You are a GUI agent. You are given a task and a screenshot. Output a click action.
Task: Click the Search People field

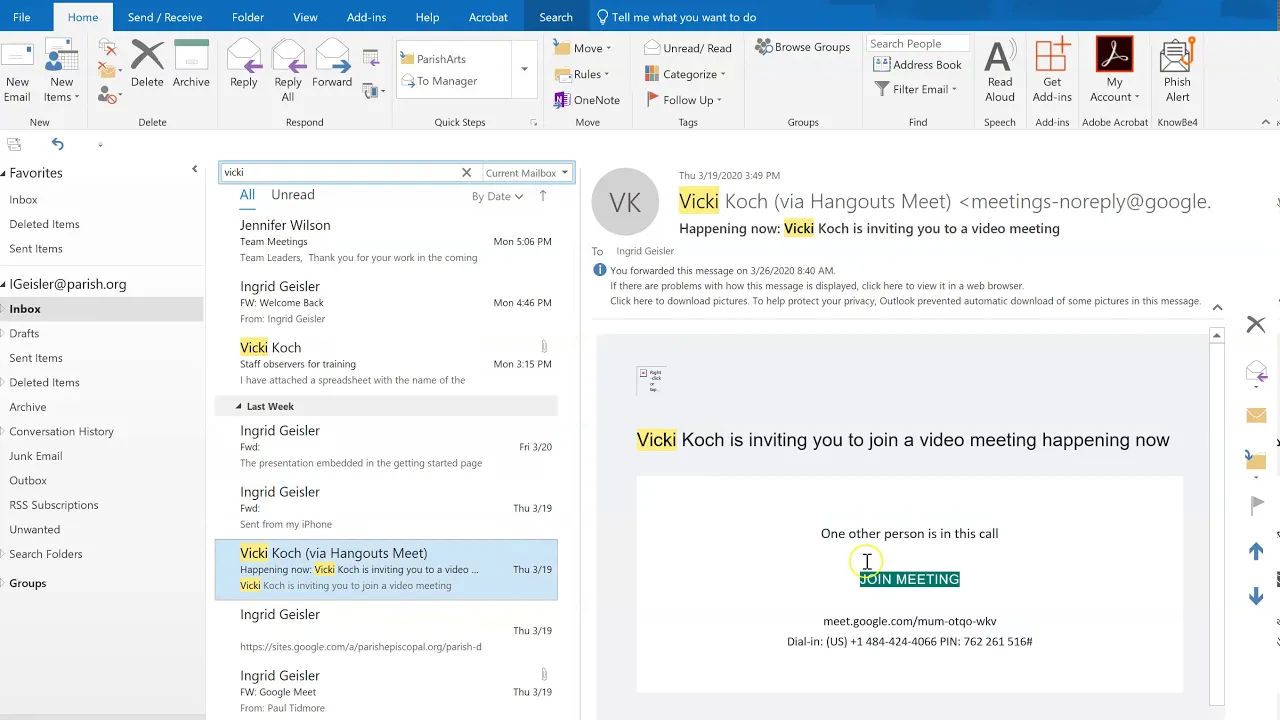coord(917,44)
